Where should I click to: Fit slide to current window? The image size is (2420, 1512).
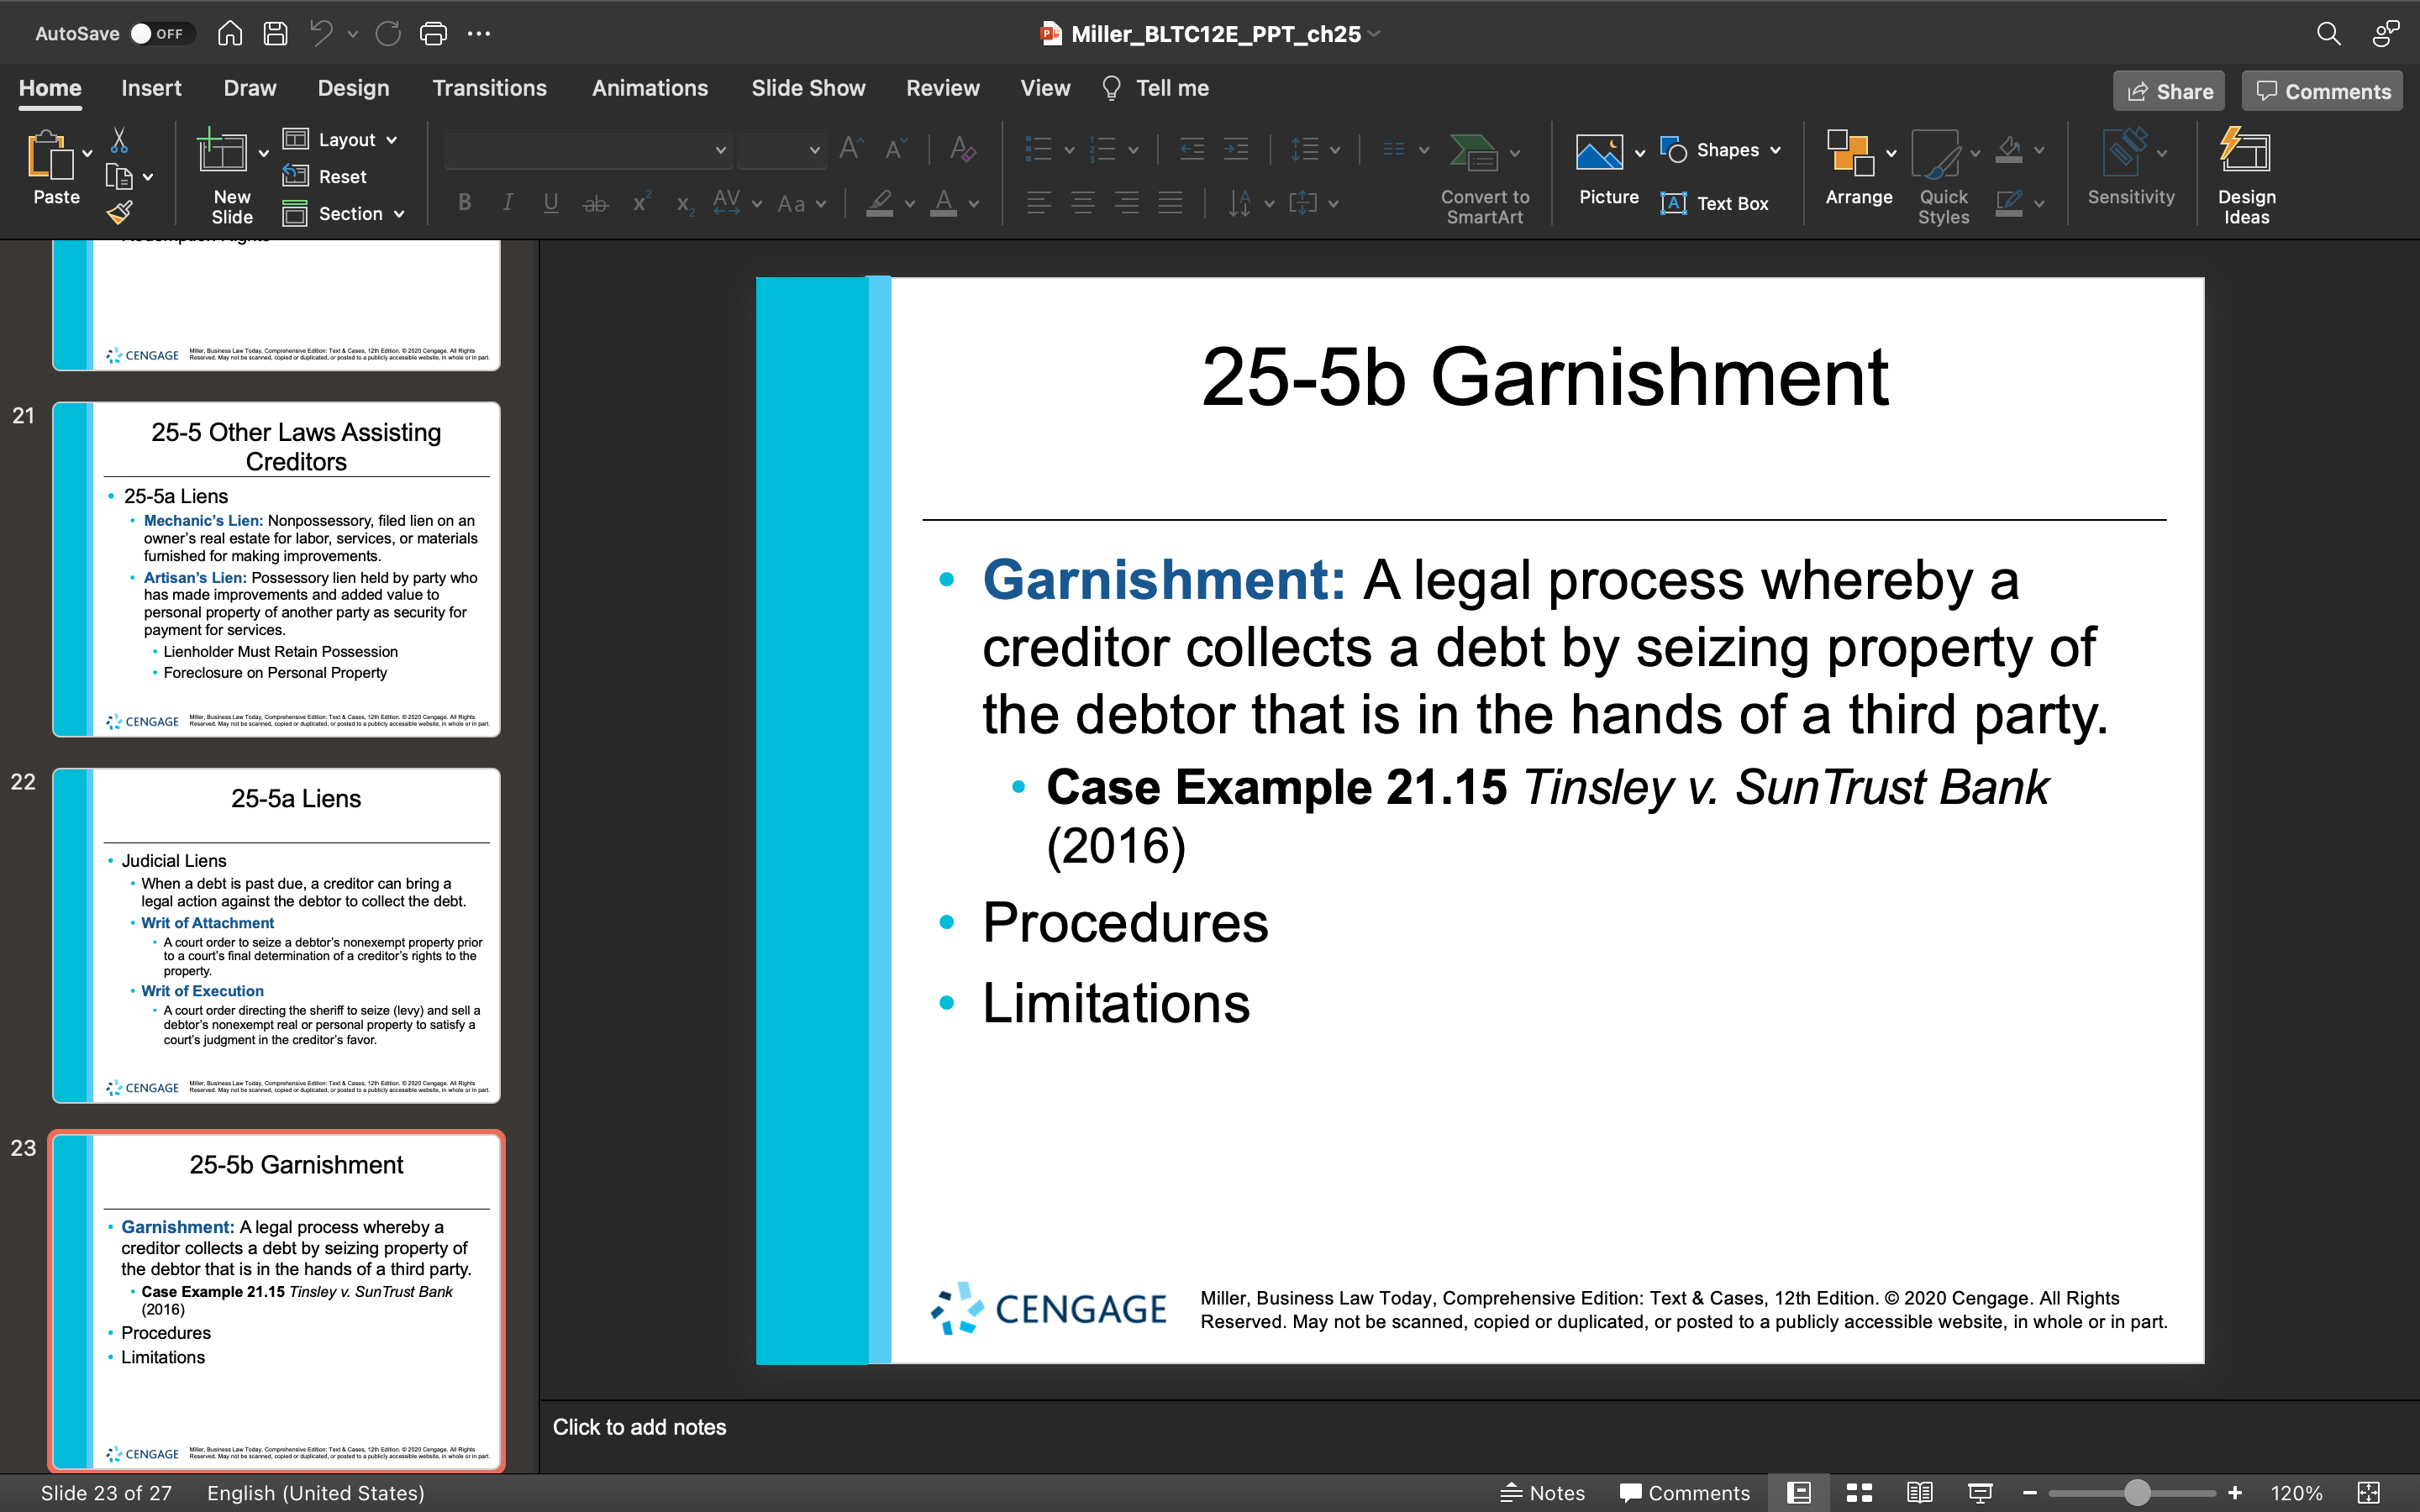[2368, 1493]
